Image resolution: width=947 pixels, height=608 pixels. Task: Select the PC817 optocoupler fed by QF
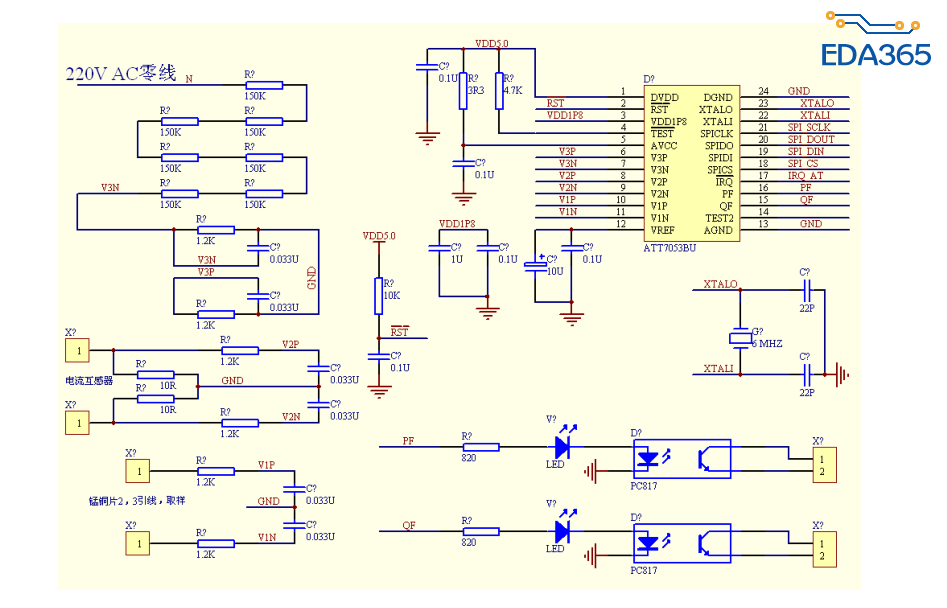tap(682, 543)
